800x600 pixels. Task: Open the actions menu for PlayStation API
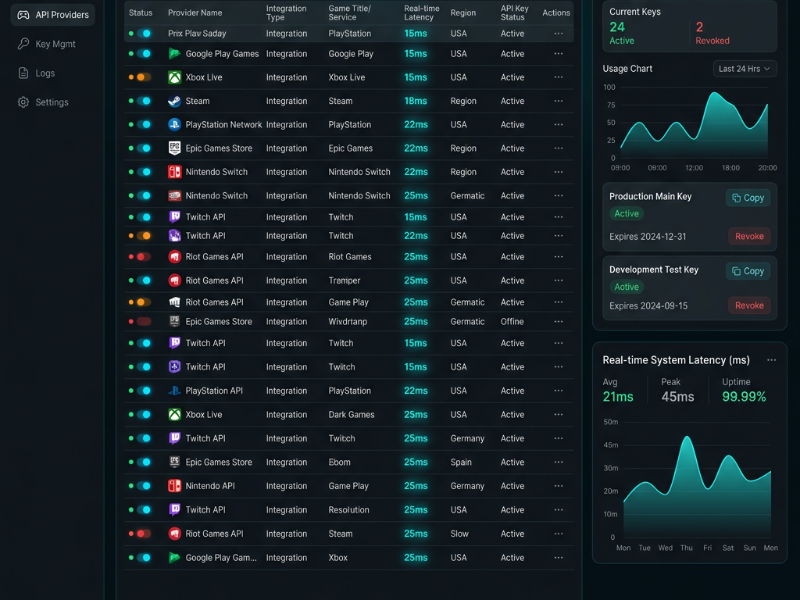point(559,391)
